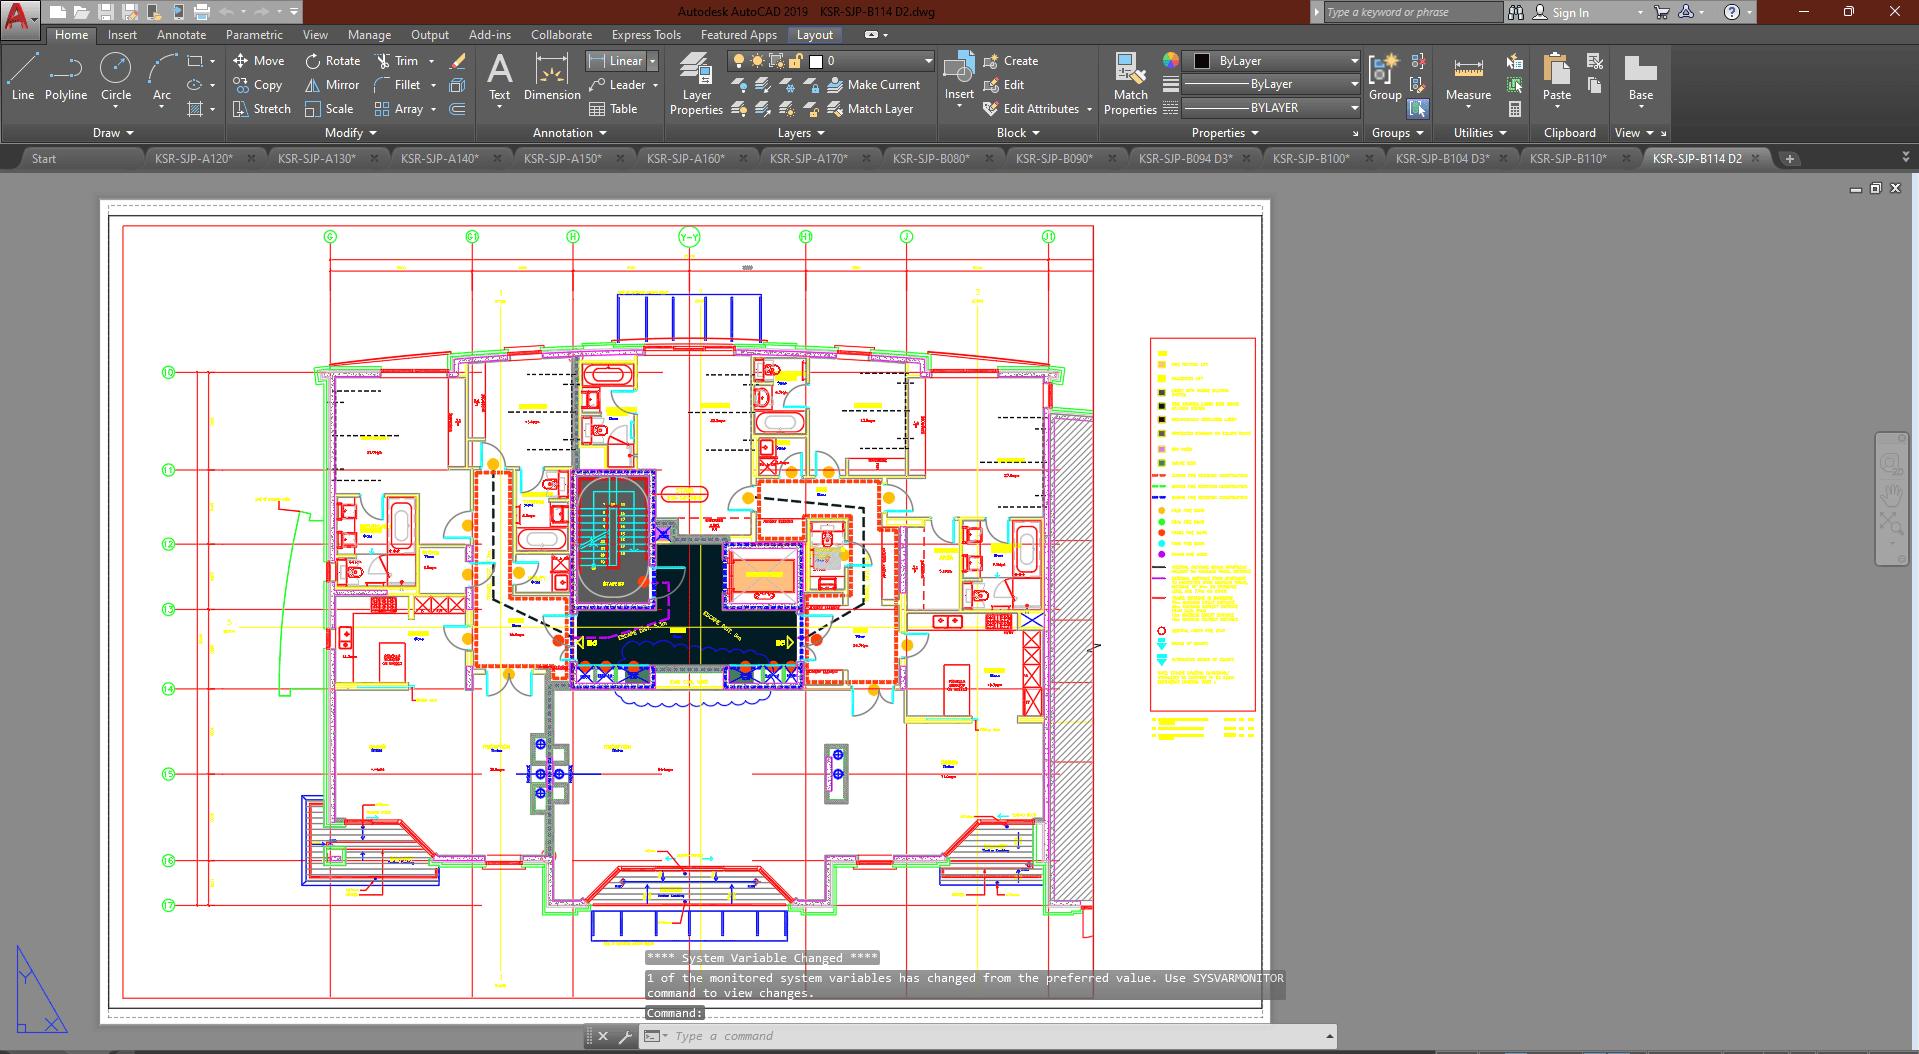The image size is (1919, 1054).
Task: Expand the Linear dimension dropdown
Action: pyautogui.click(x=653, y=61)
